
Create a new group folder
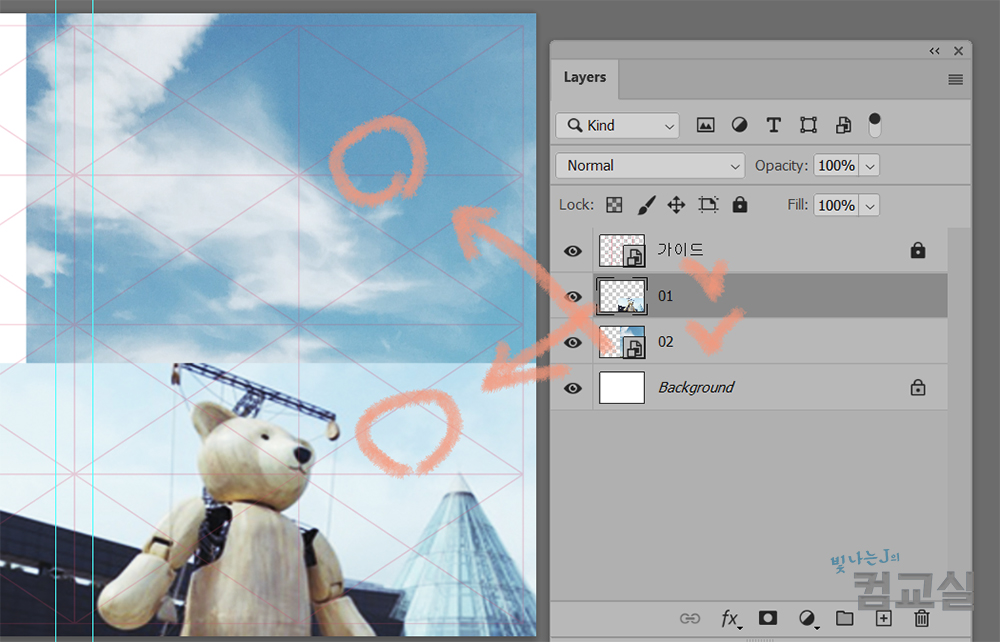click(844, 618)
